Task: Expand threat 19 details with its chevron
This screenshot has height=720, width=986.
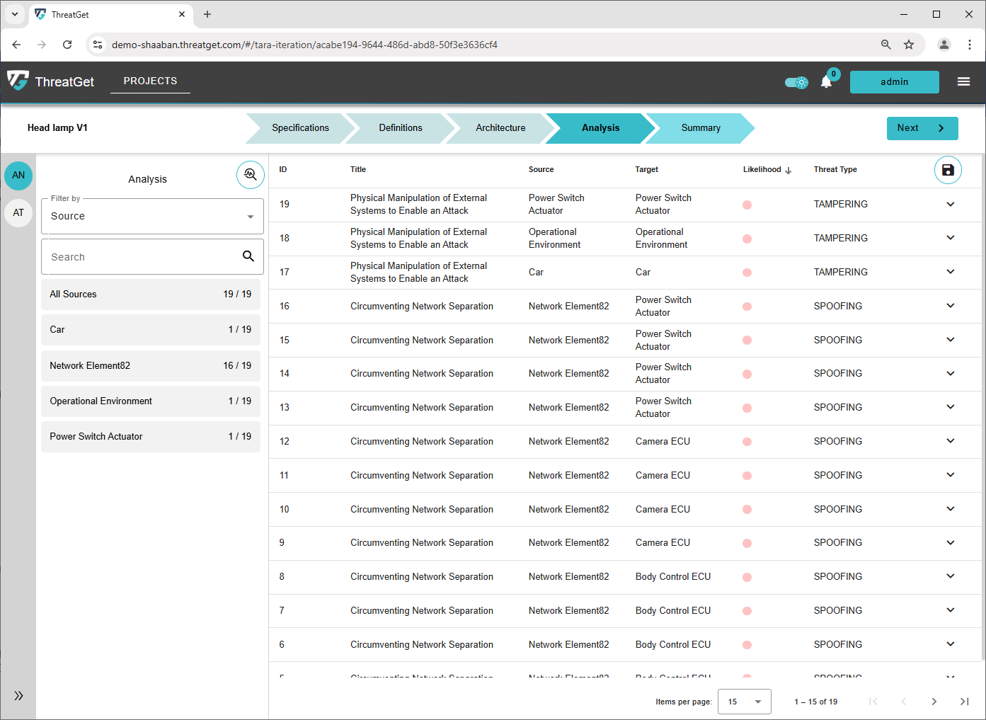Action: (949, 204)
